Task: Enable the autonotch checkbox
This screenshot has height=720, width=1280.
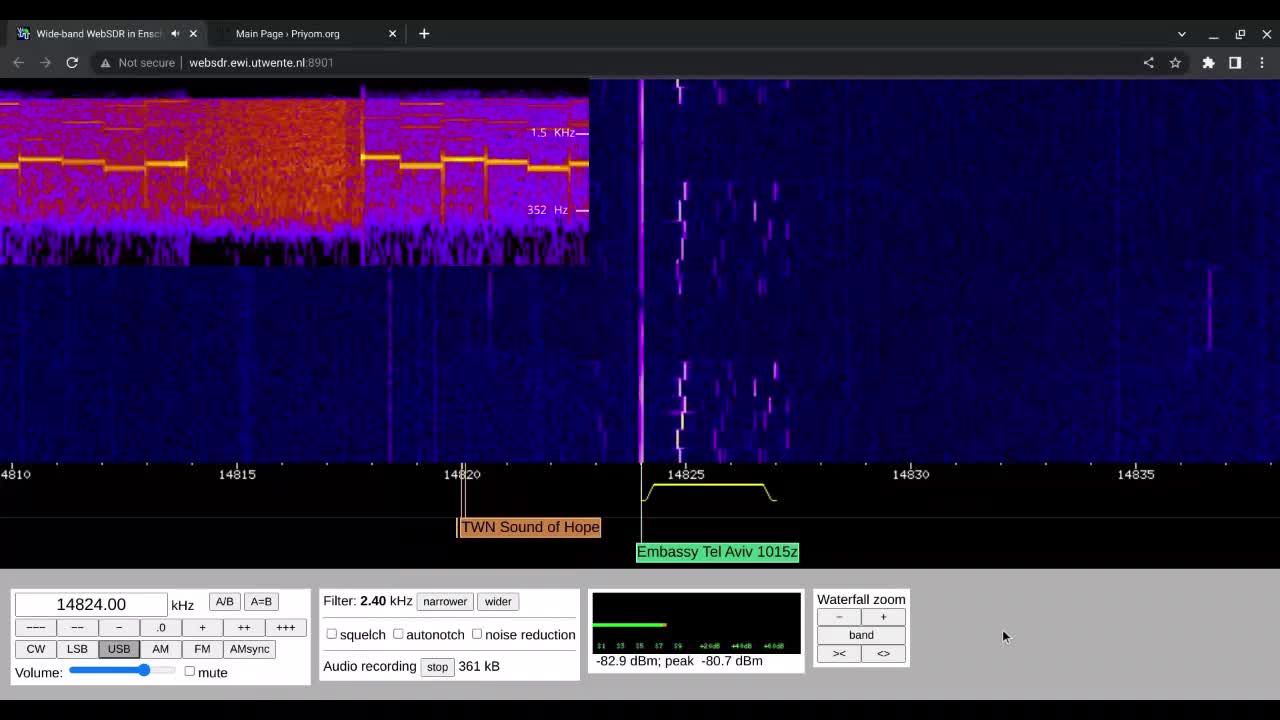Action: [398, 634]
